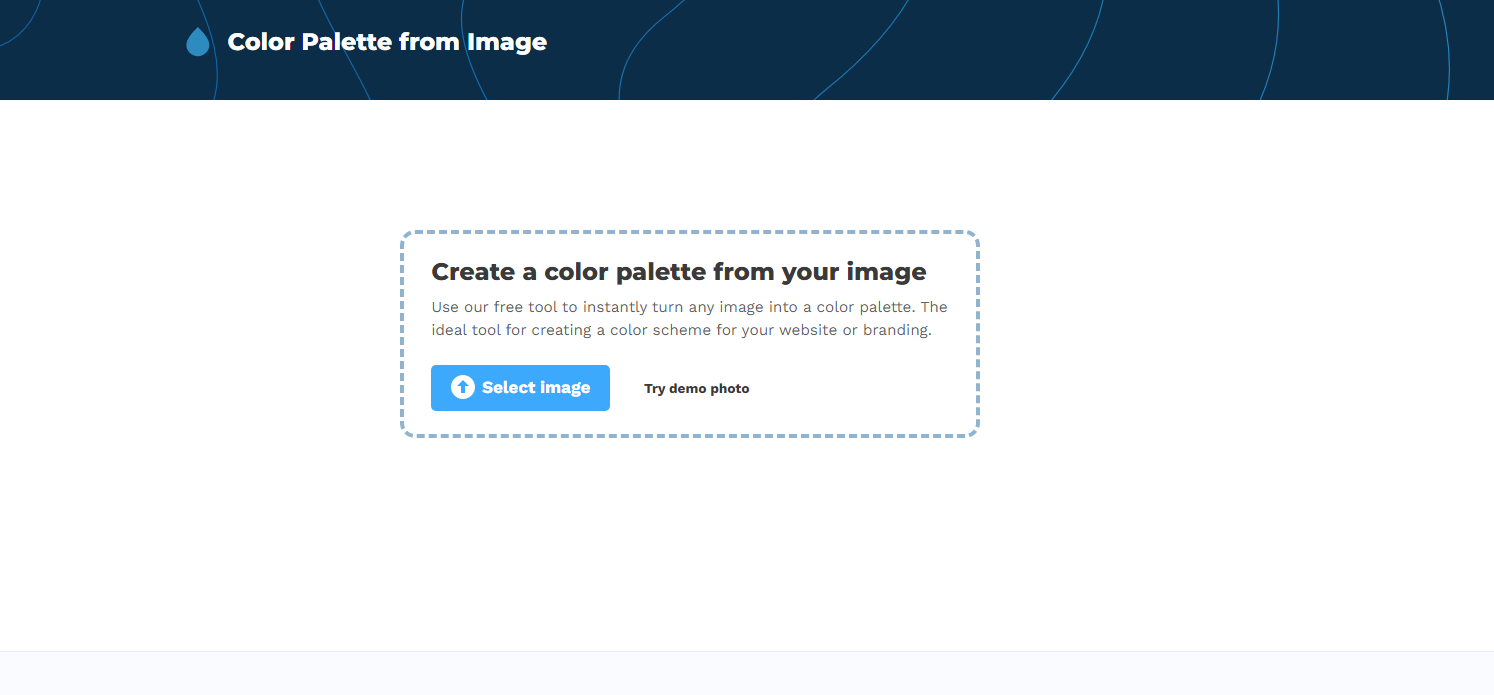
Task: Click the description text about the free tool
Action: 689,318
